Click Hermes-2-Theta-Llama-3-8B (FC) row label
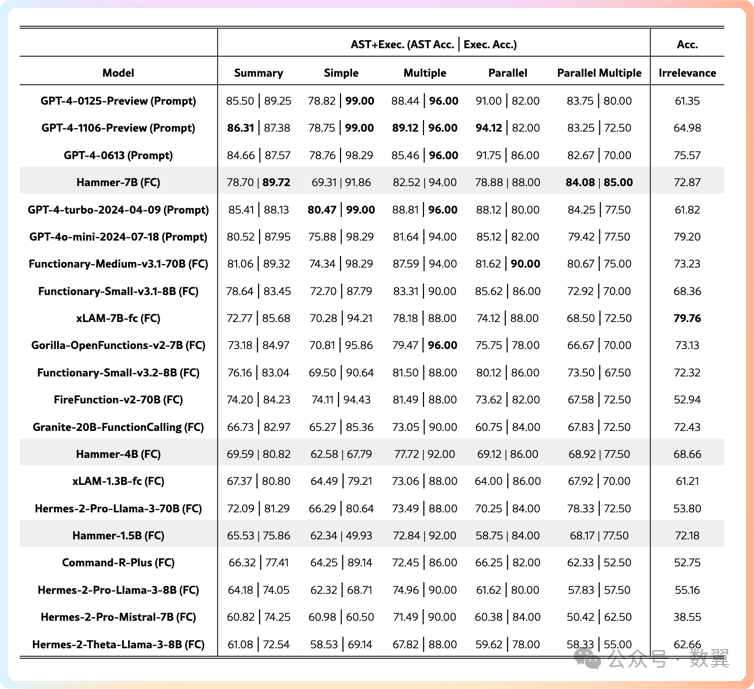Screen dimensions: 754x689 tap(118, 644)
